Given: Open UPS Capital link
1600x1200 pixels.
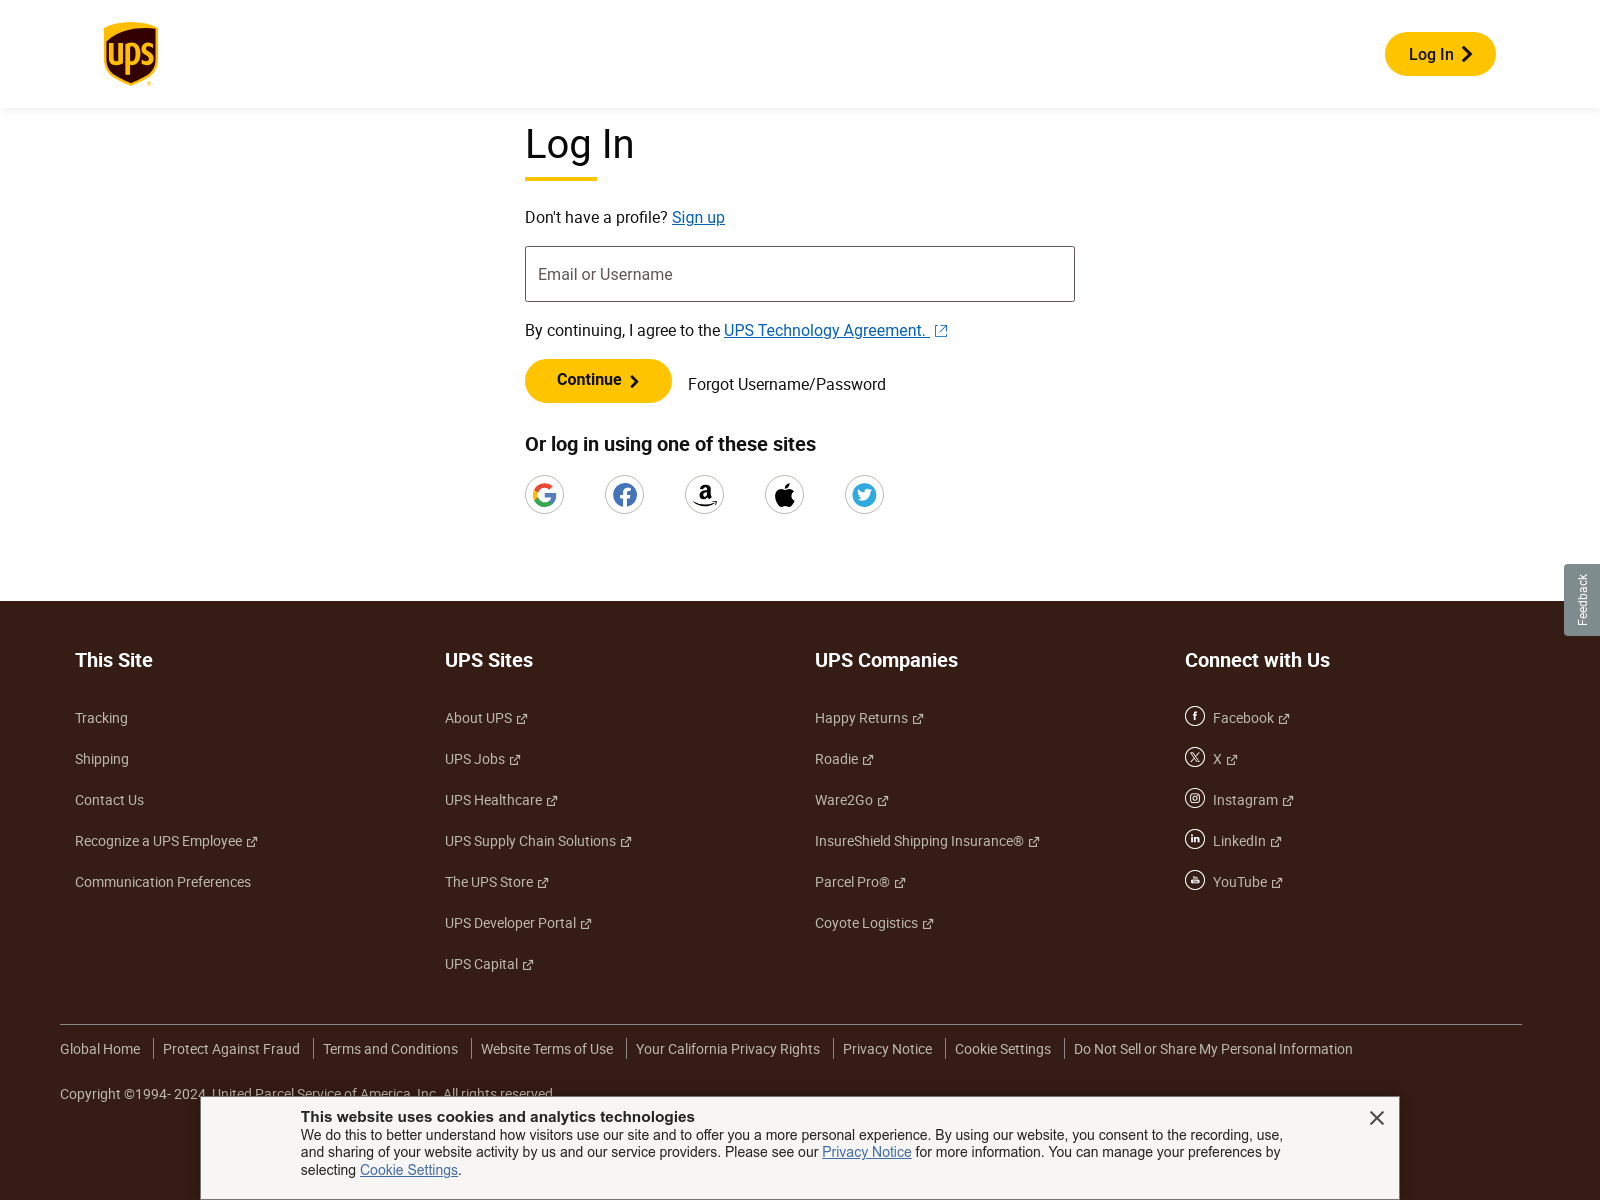Looking at the screenshot, I should (x=489, y=964).
